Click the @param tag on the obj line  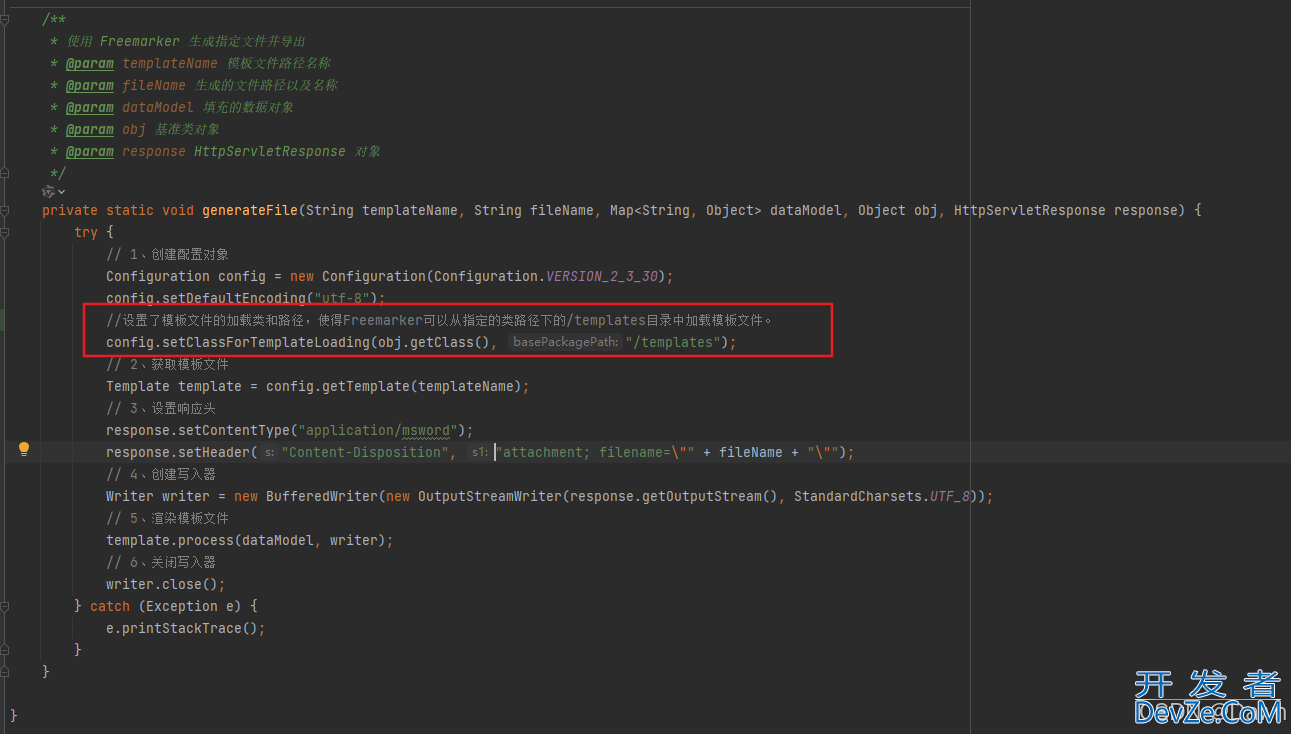click(x=90, y=129)
